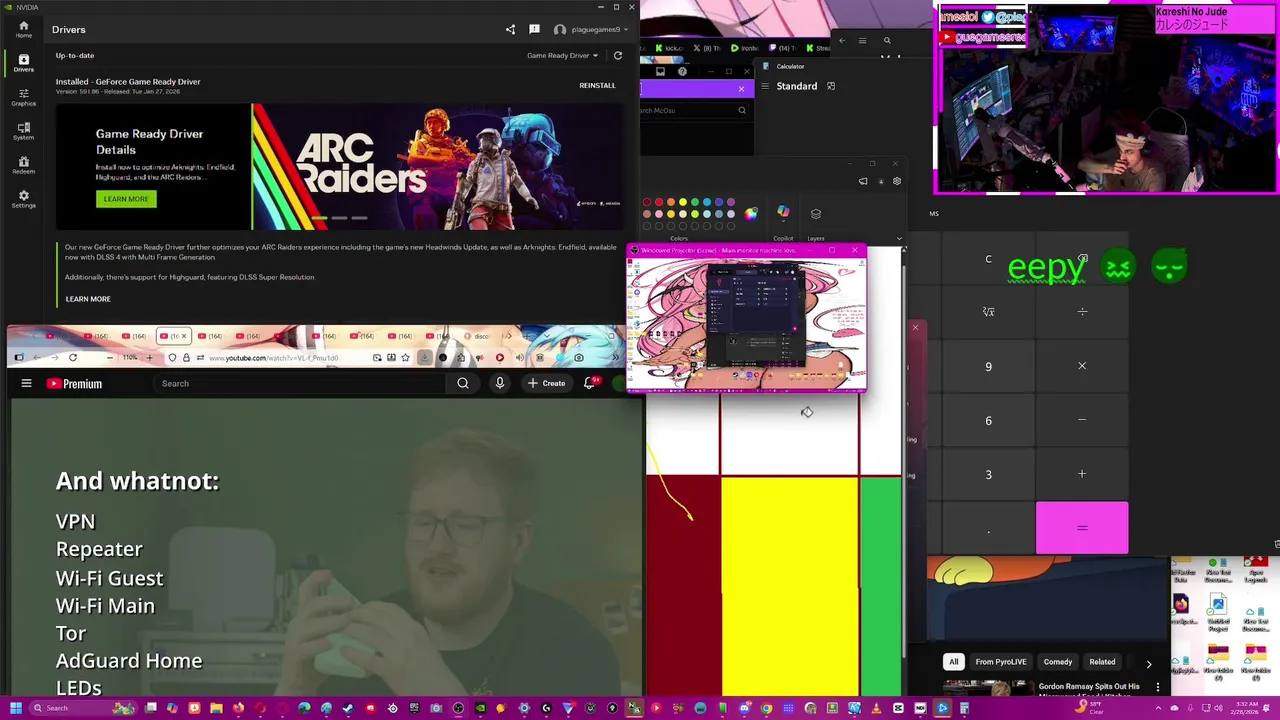Switch to kick.com tab in background browser

click(669, 48)
